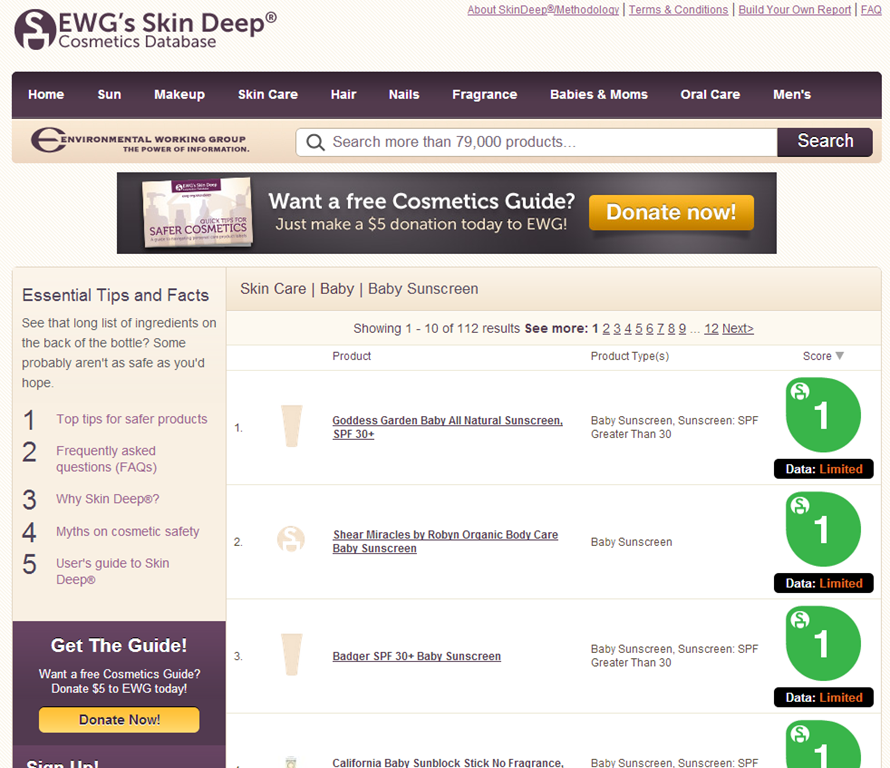890x768 pixels.
Task: Go to results page 7
Action: coord(660,329)
